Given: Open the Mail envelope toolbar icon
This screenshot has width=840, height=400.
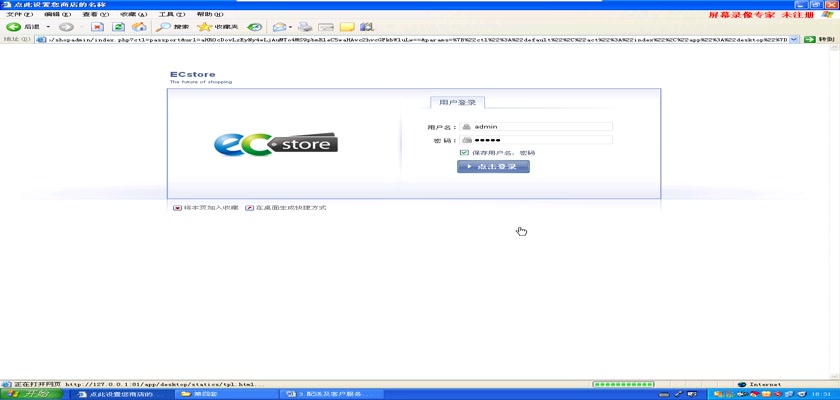Looking at the screenshot, I should [x=279, y=27].
